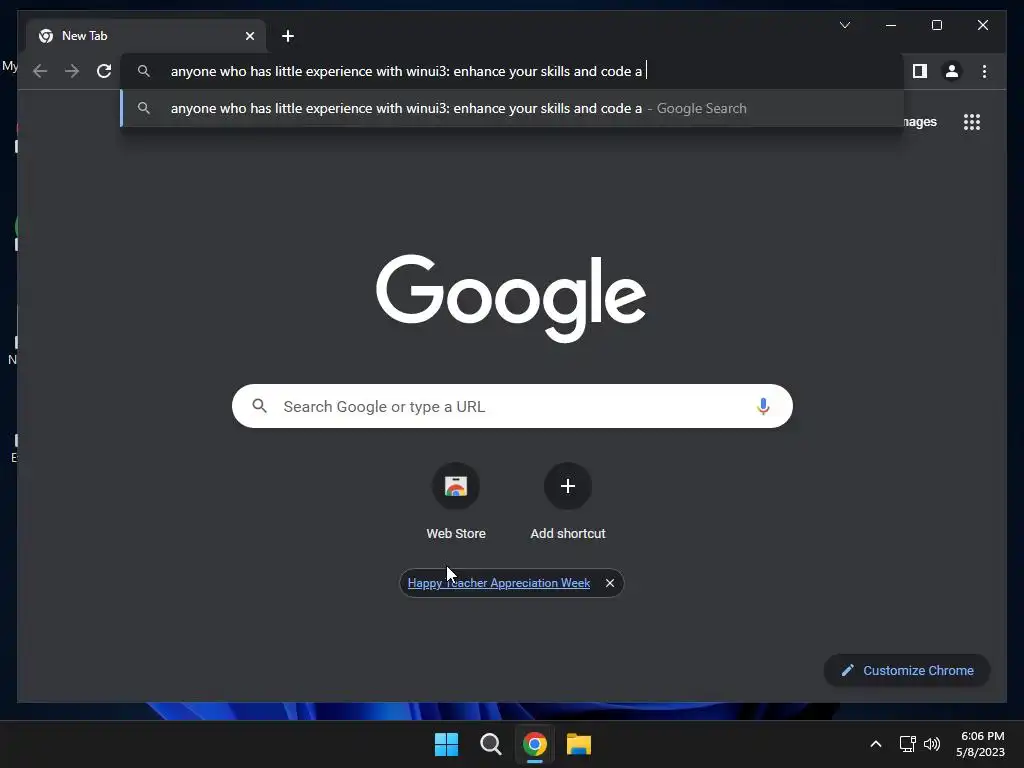Click the Add shortcut plus button
This screenshot has width=1024, height=768.
click(x=568, y=486)
